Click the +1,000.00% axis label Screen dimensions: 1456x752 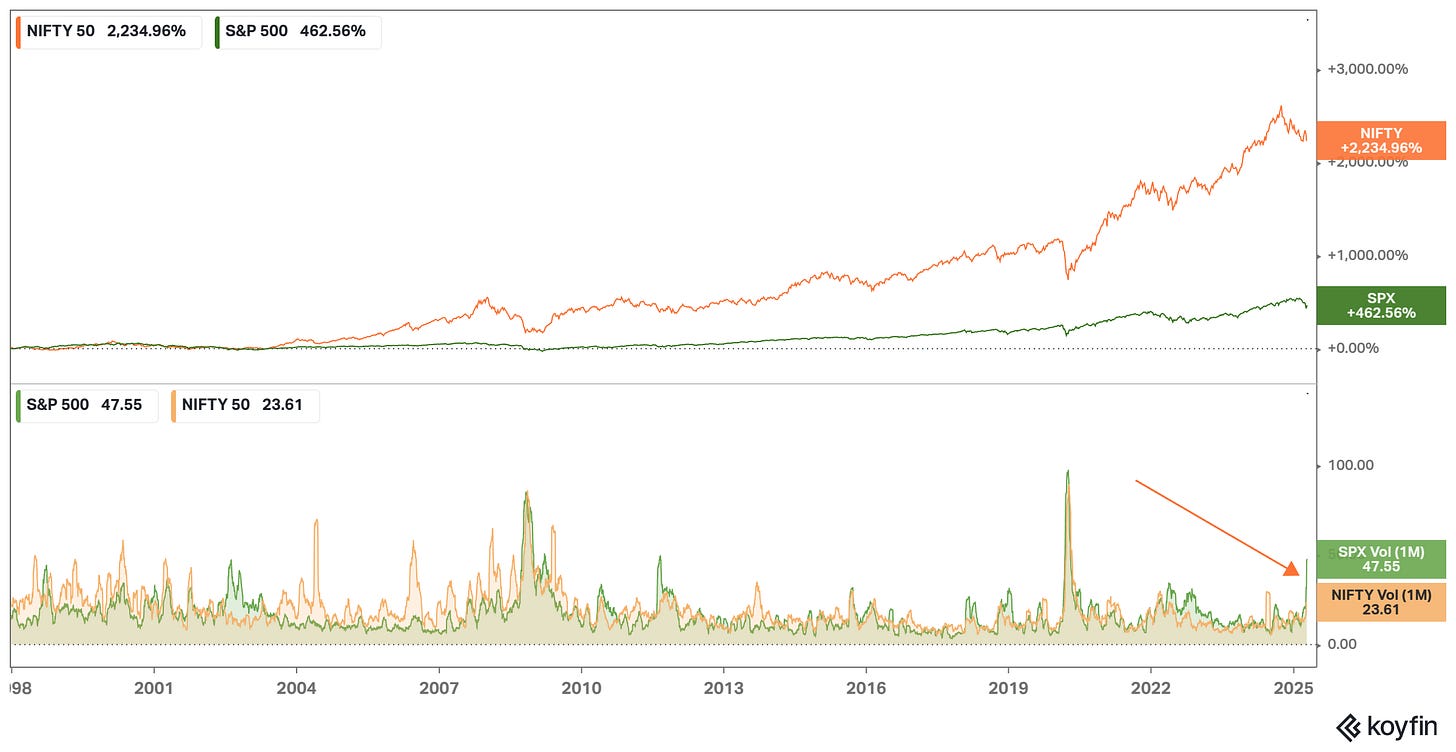1368,255
